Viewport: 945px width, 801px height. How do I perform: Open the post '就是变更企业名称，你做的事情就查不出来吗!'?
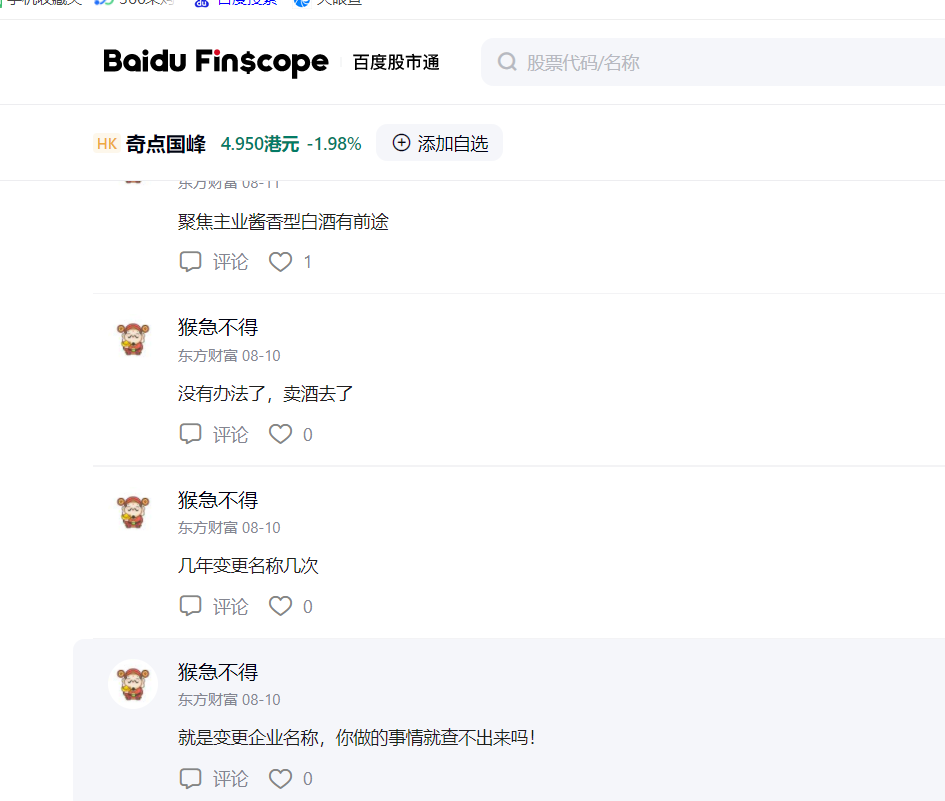tap(356, 738)
